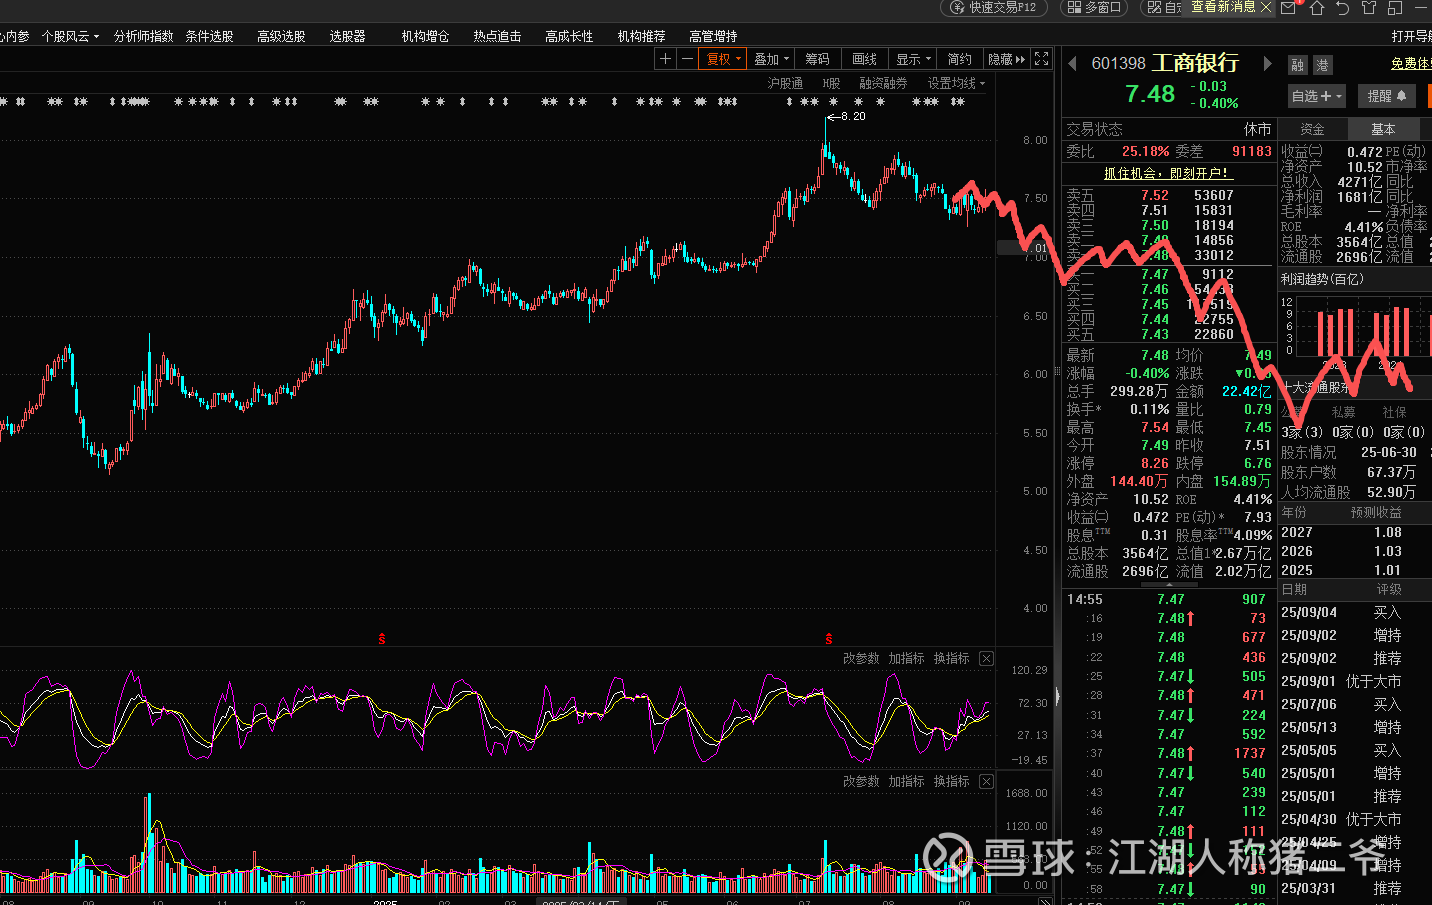Screen dimensions: 1432x905
Task: Open the 自选+ watchlist dropdown
Action: click(1316, 96)
